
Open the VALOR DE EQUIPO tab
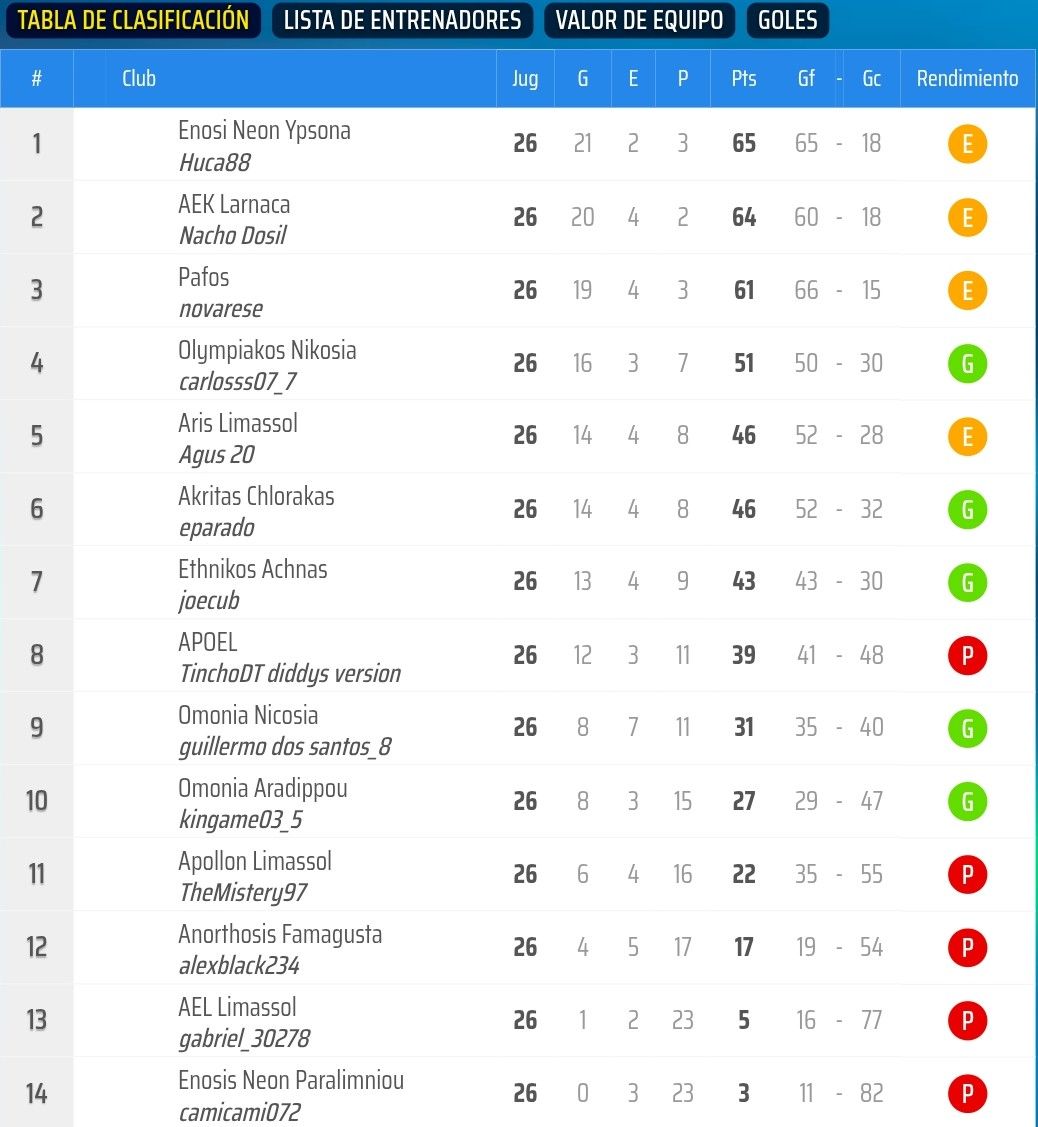[x=639, y=20]
